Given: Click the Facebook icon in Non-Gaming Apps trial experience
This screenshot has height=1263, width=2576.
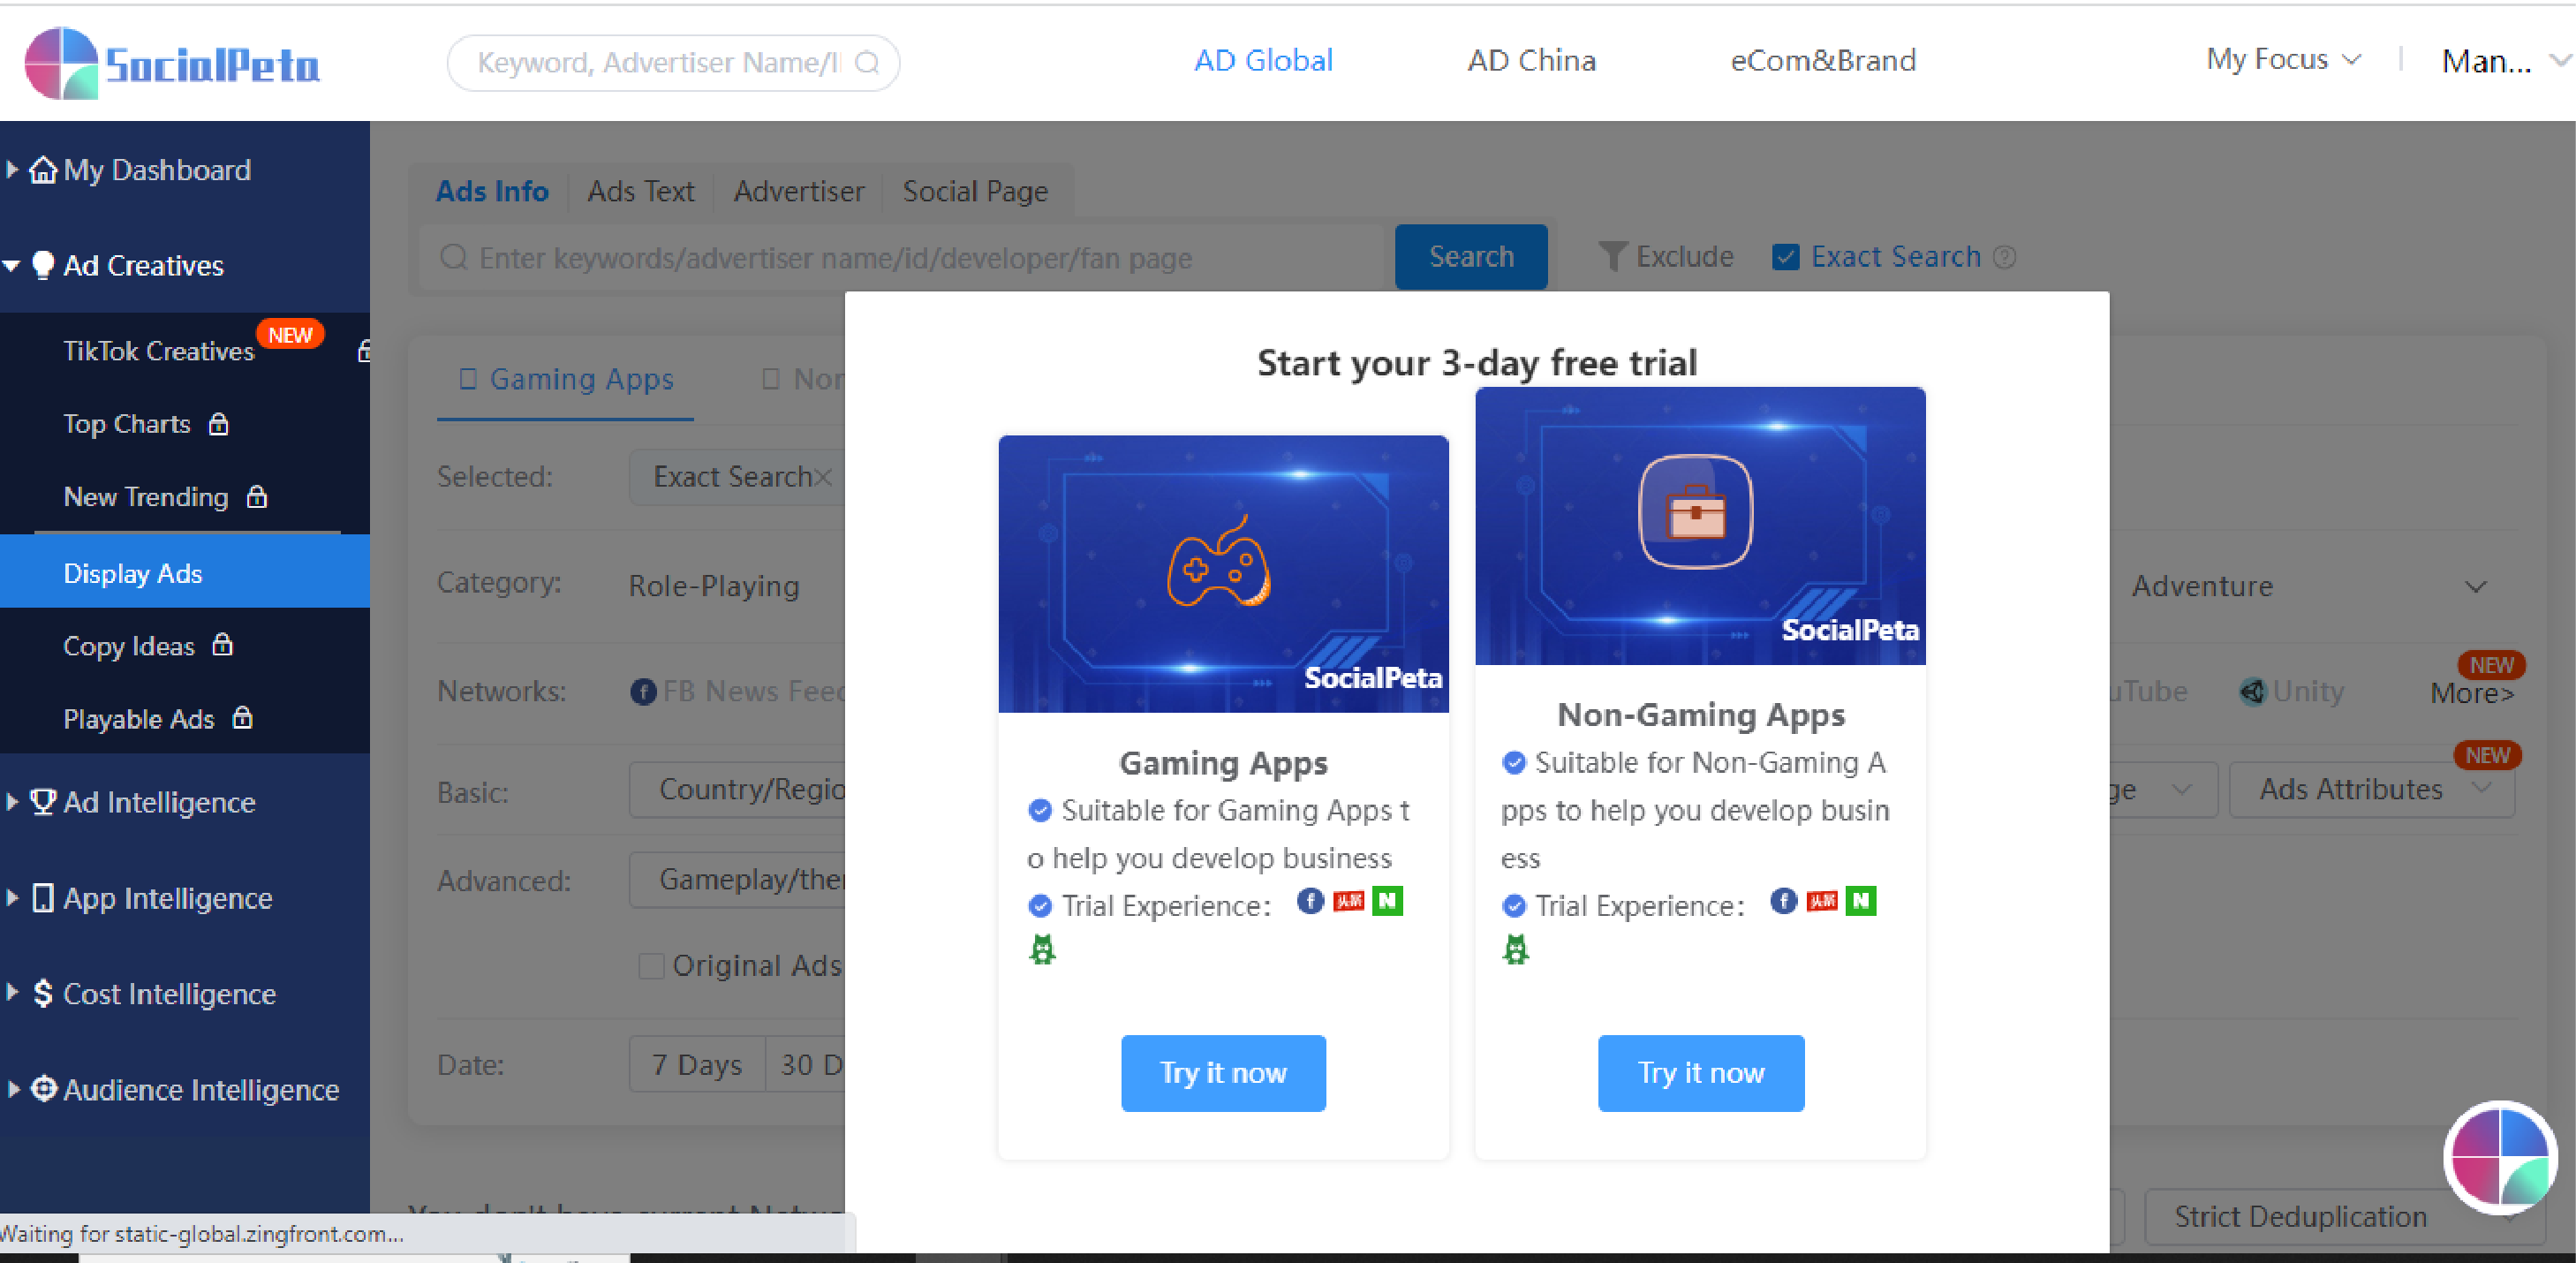Looking at the screenshot, I should pyautogui.click(x=1783, y=901).
